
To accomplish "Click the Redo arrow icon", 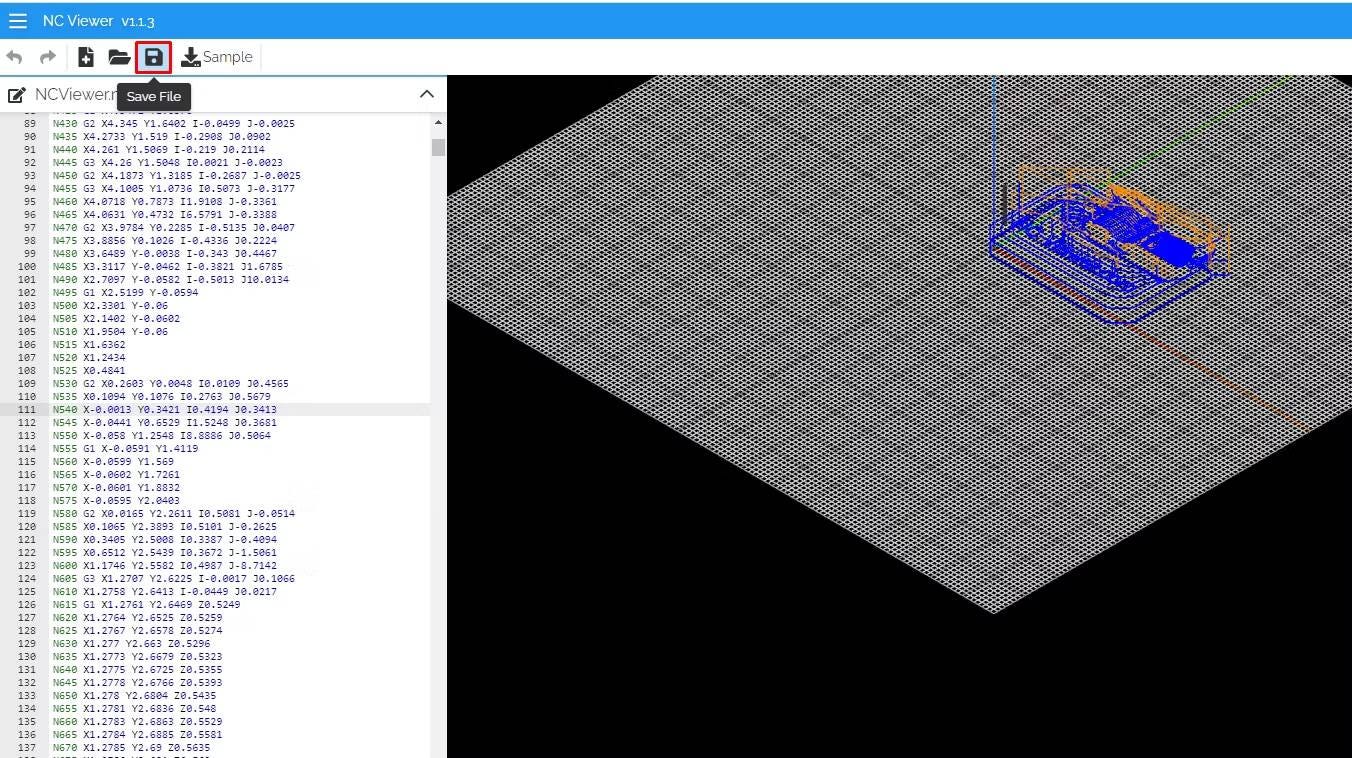I will (47, 58).
